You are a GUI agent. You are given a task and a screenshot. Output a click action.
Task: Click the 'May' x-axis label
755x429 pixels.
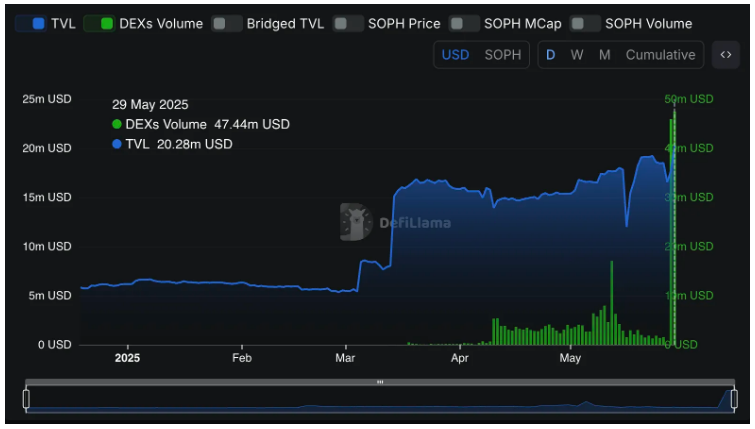pos(570,358)
